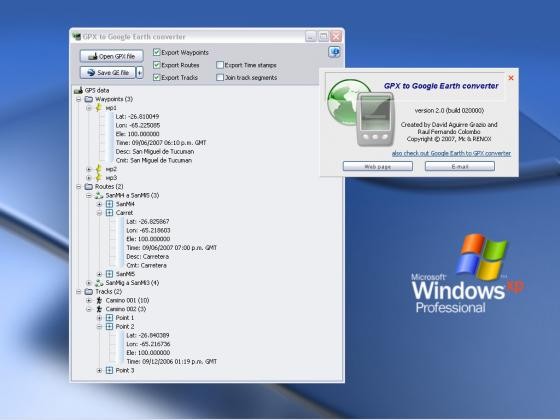Screen dimensions: 560x420
Task: Close the About dialog with the red X
Action: [511, 78]
